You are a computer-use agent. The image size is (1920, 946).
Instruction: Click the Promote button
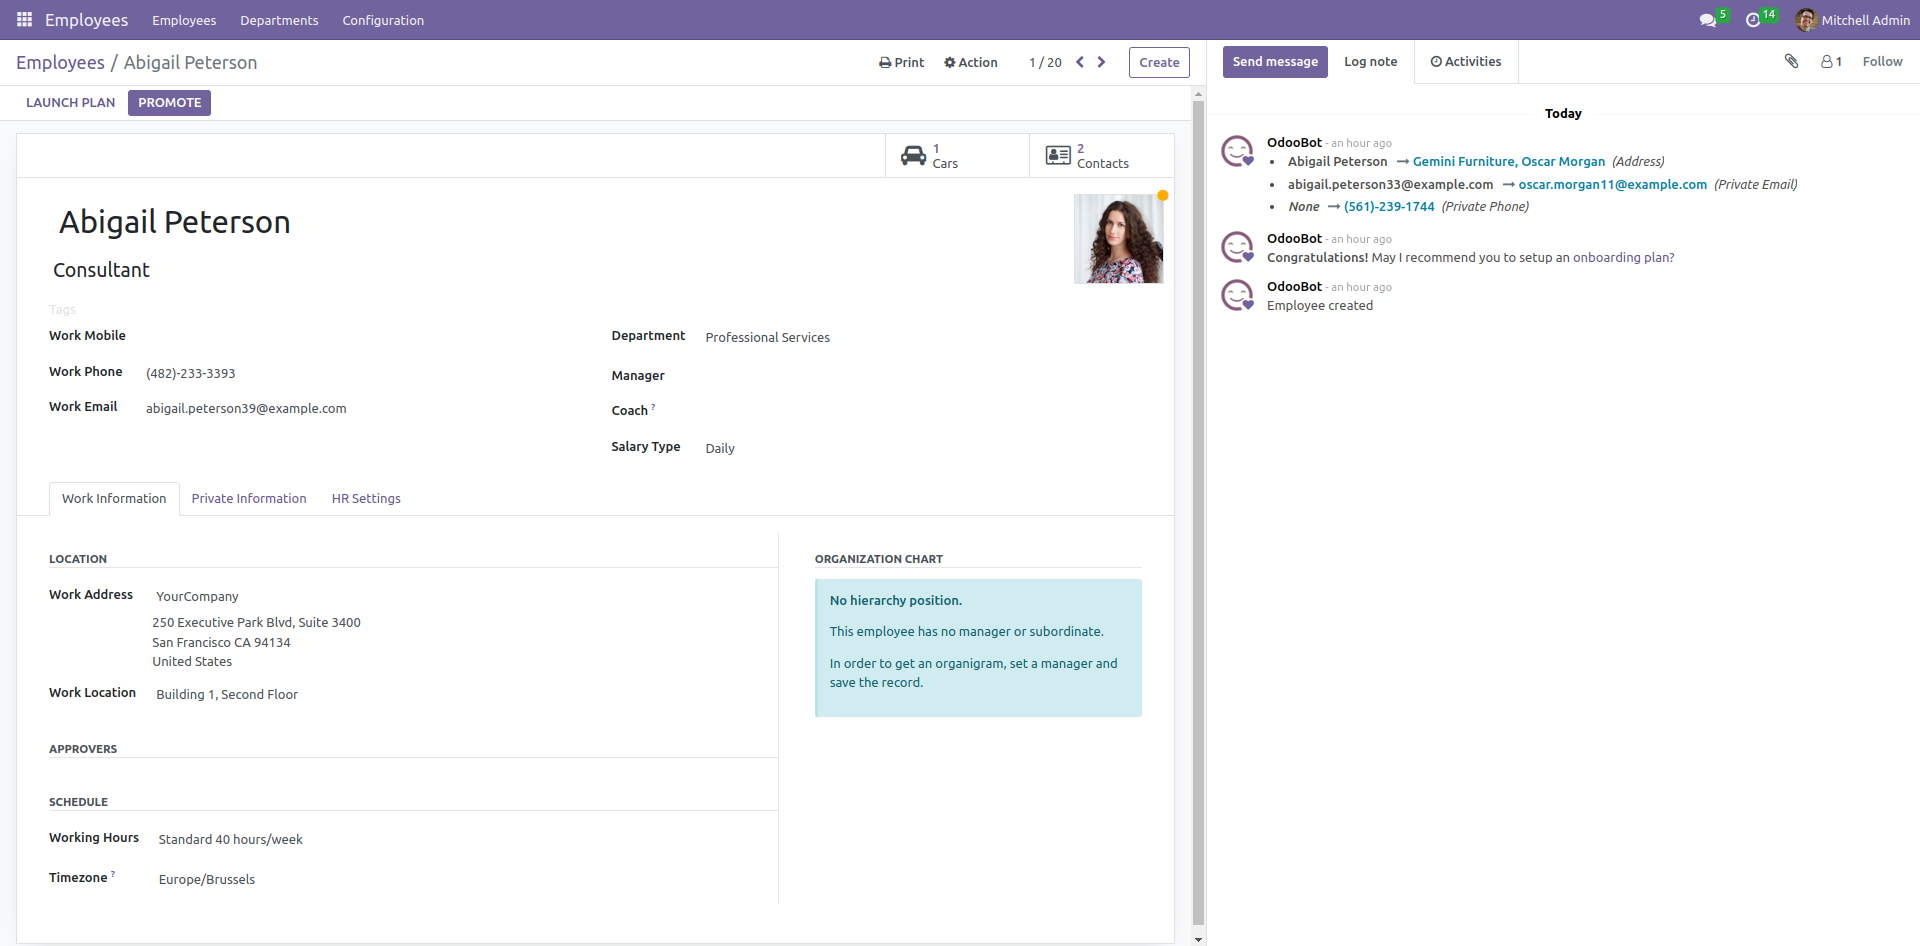[x=169, y=103]
